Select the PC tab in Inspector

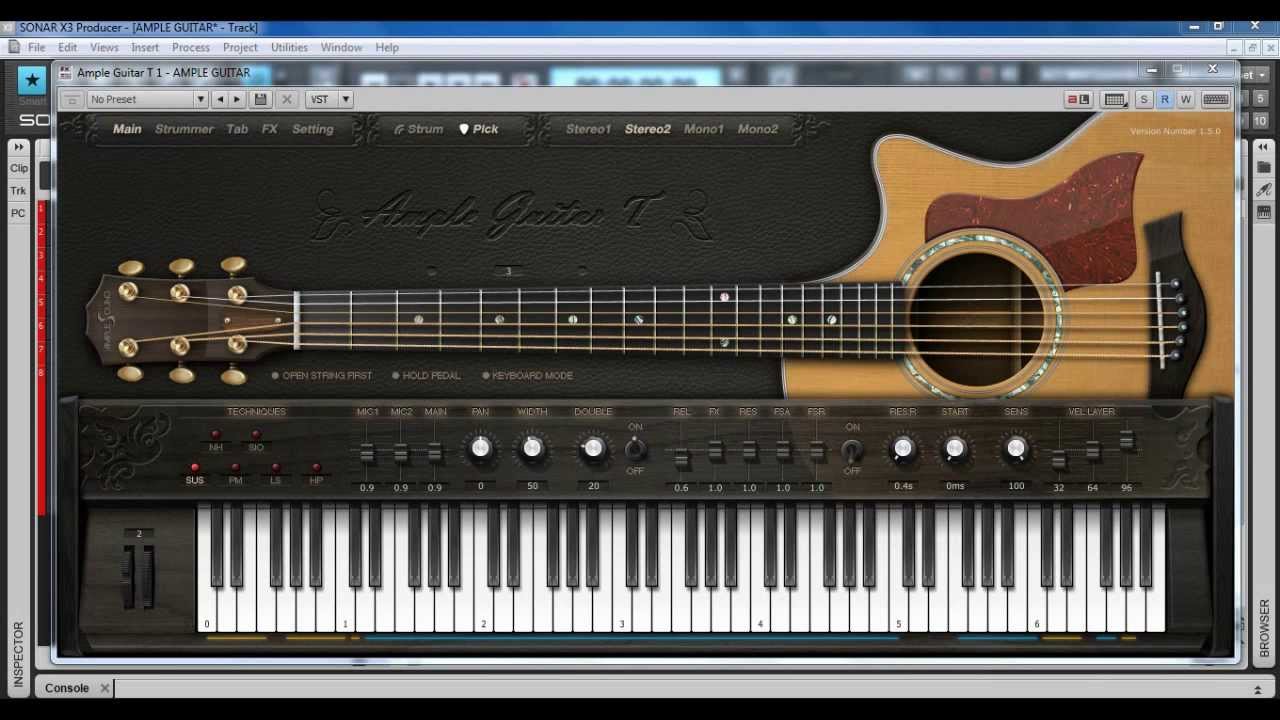coord(19,213)
